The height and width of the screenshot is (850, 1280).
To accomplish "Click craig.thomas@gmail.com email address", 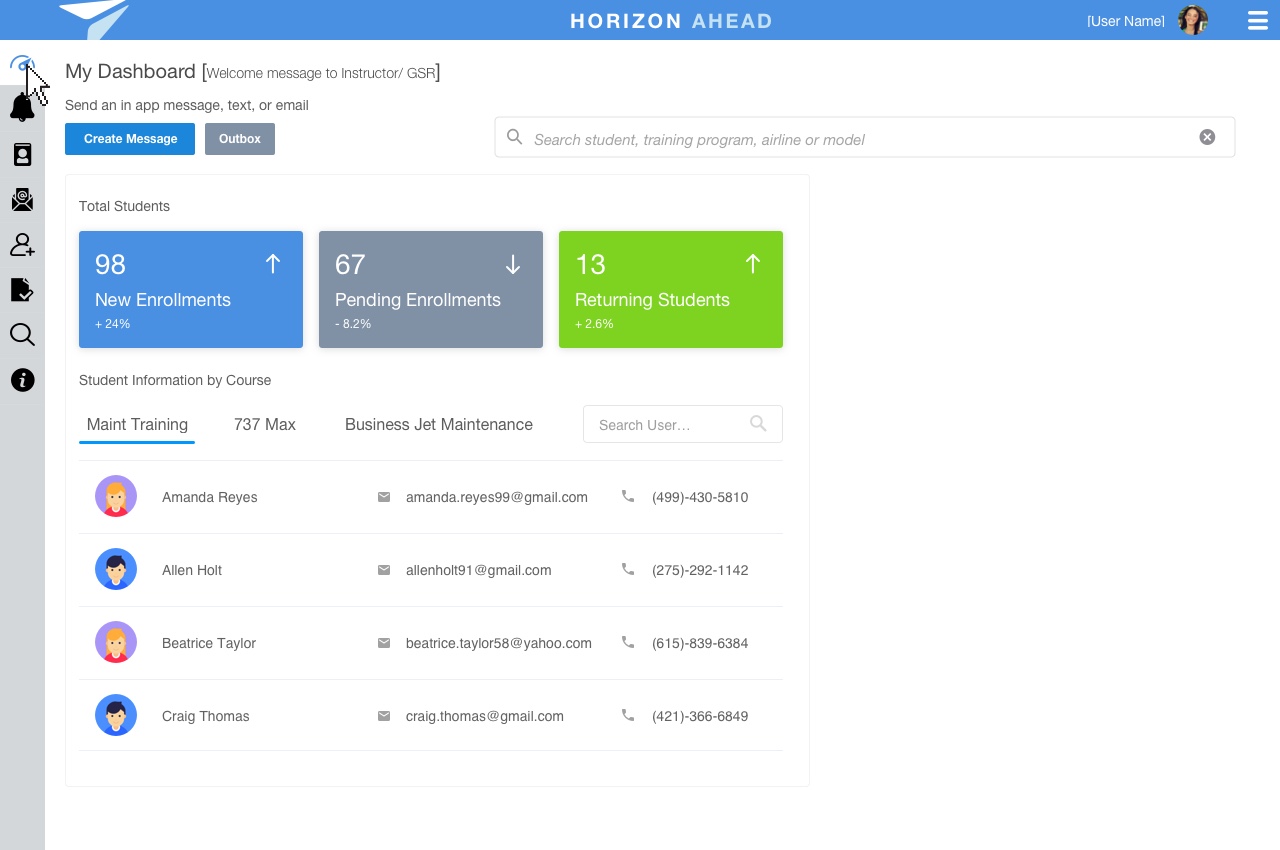I will [485, 716].
